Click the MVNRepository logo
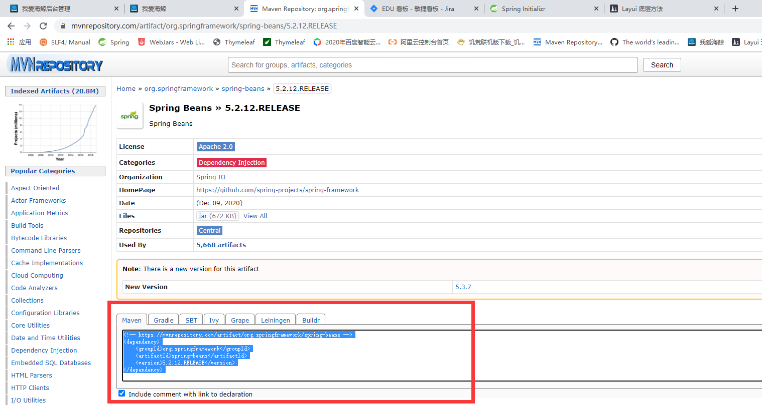The height and width of the screenshot is (405, 762). click(x=55, y=64)
